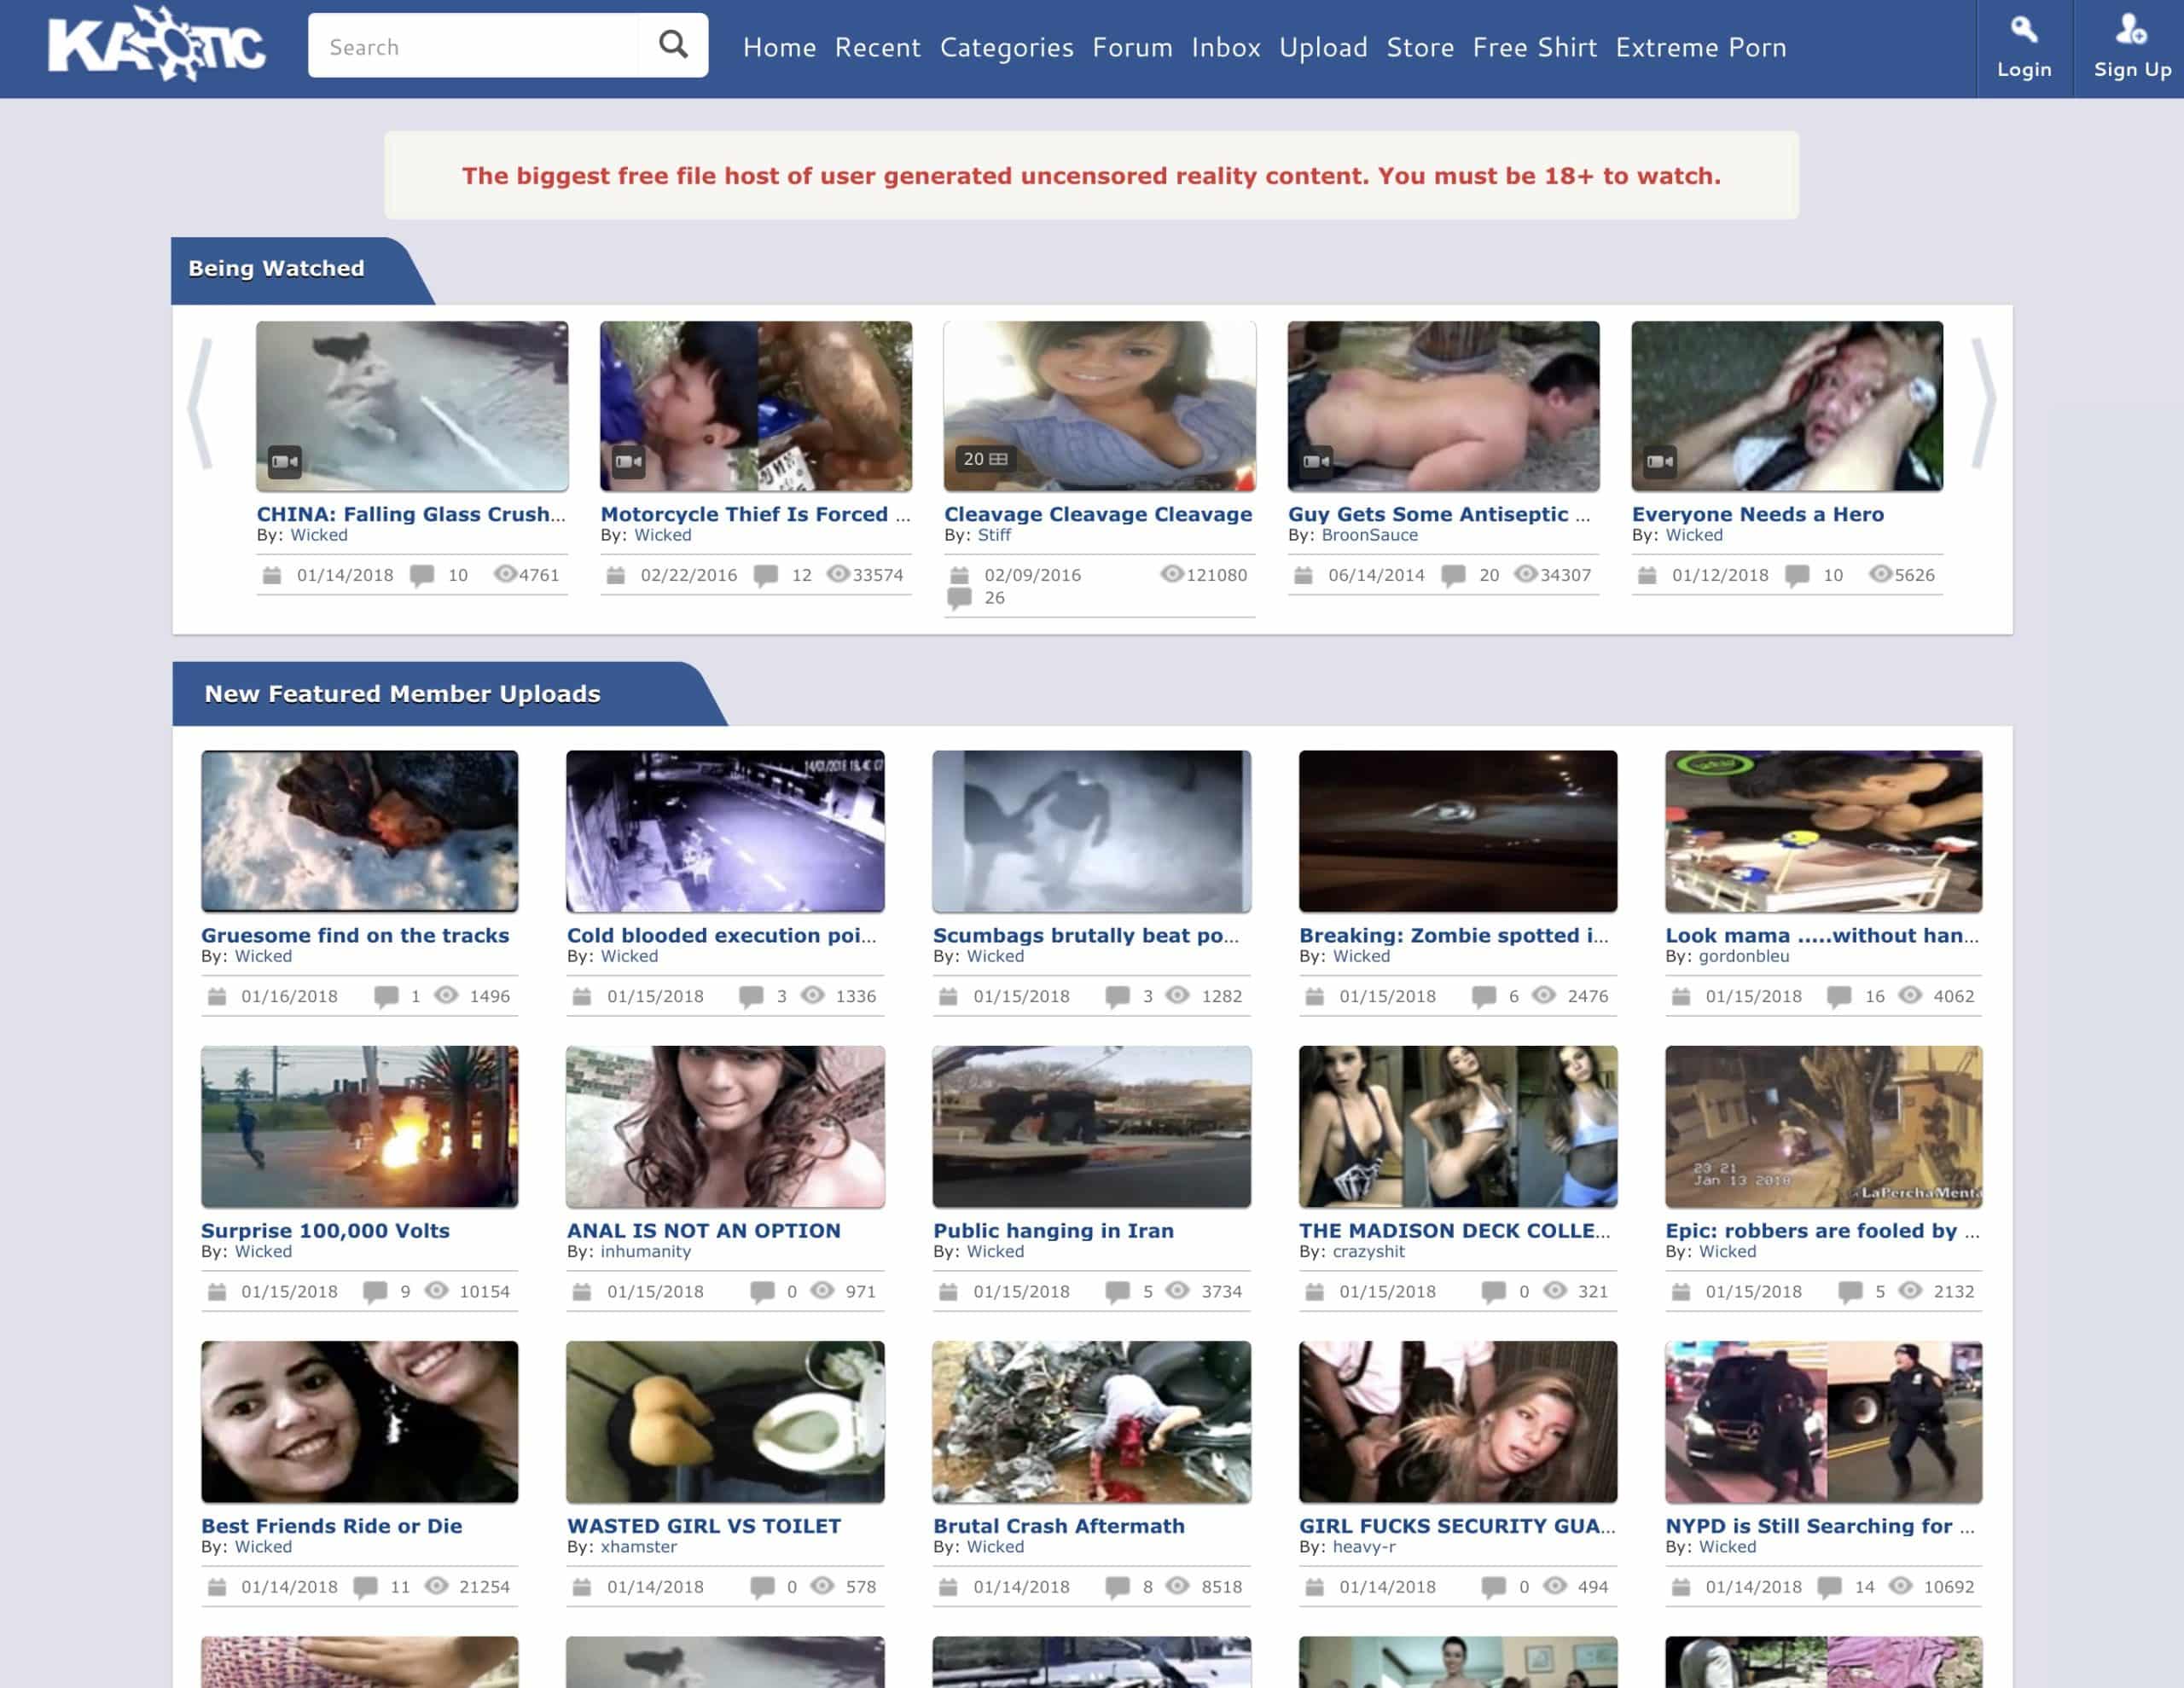Image resolution: width=2184 pixels, height=1688 pixels.
Task: Click the Login key icon
Action: click(x=2023, y=30)
